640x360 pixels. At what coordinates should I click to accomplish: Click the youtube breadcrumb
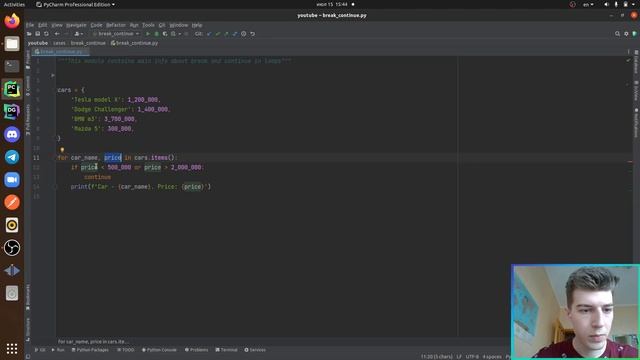(38, 43)
